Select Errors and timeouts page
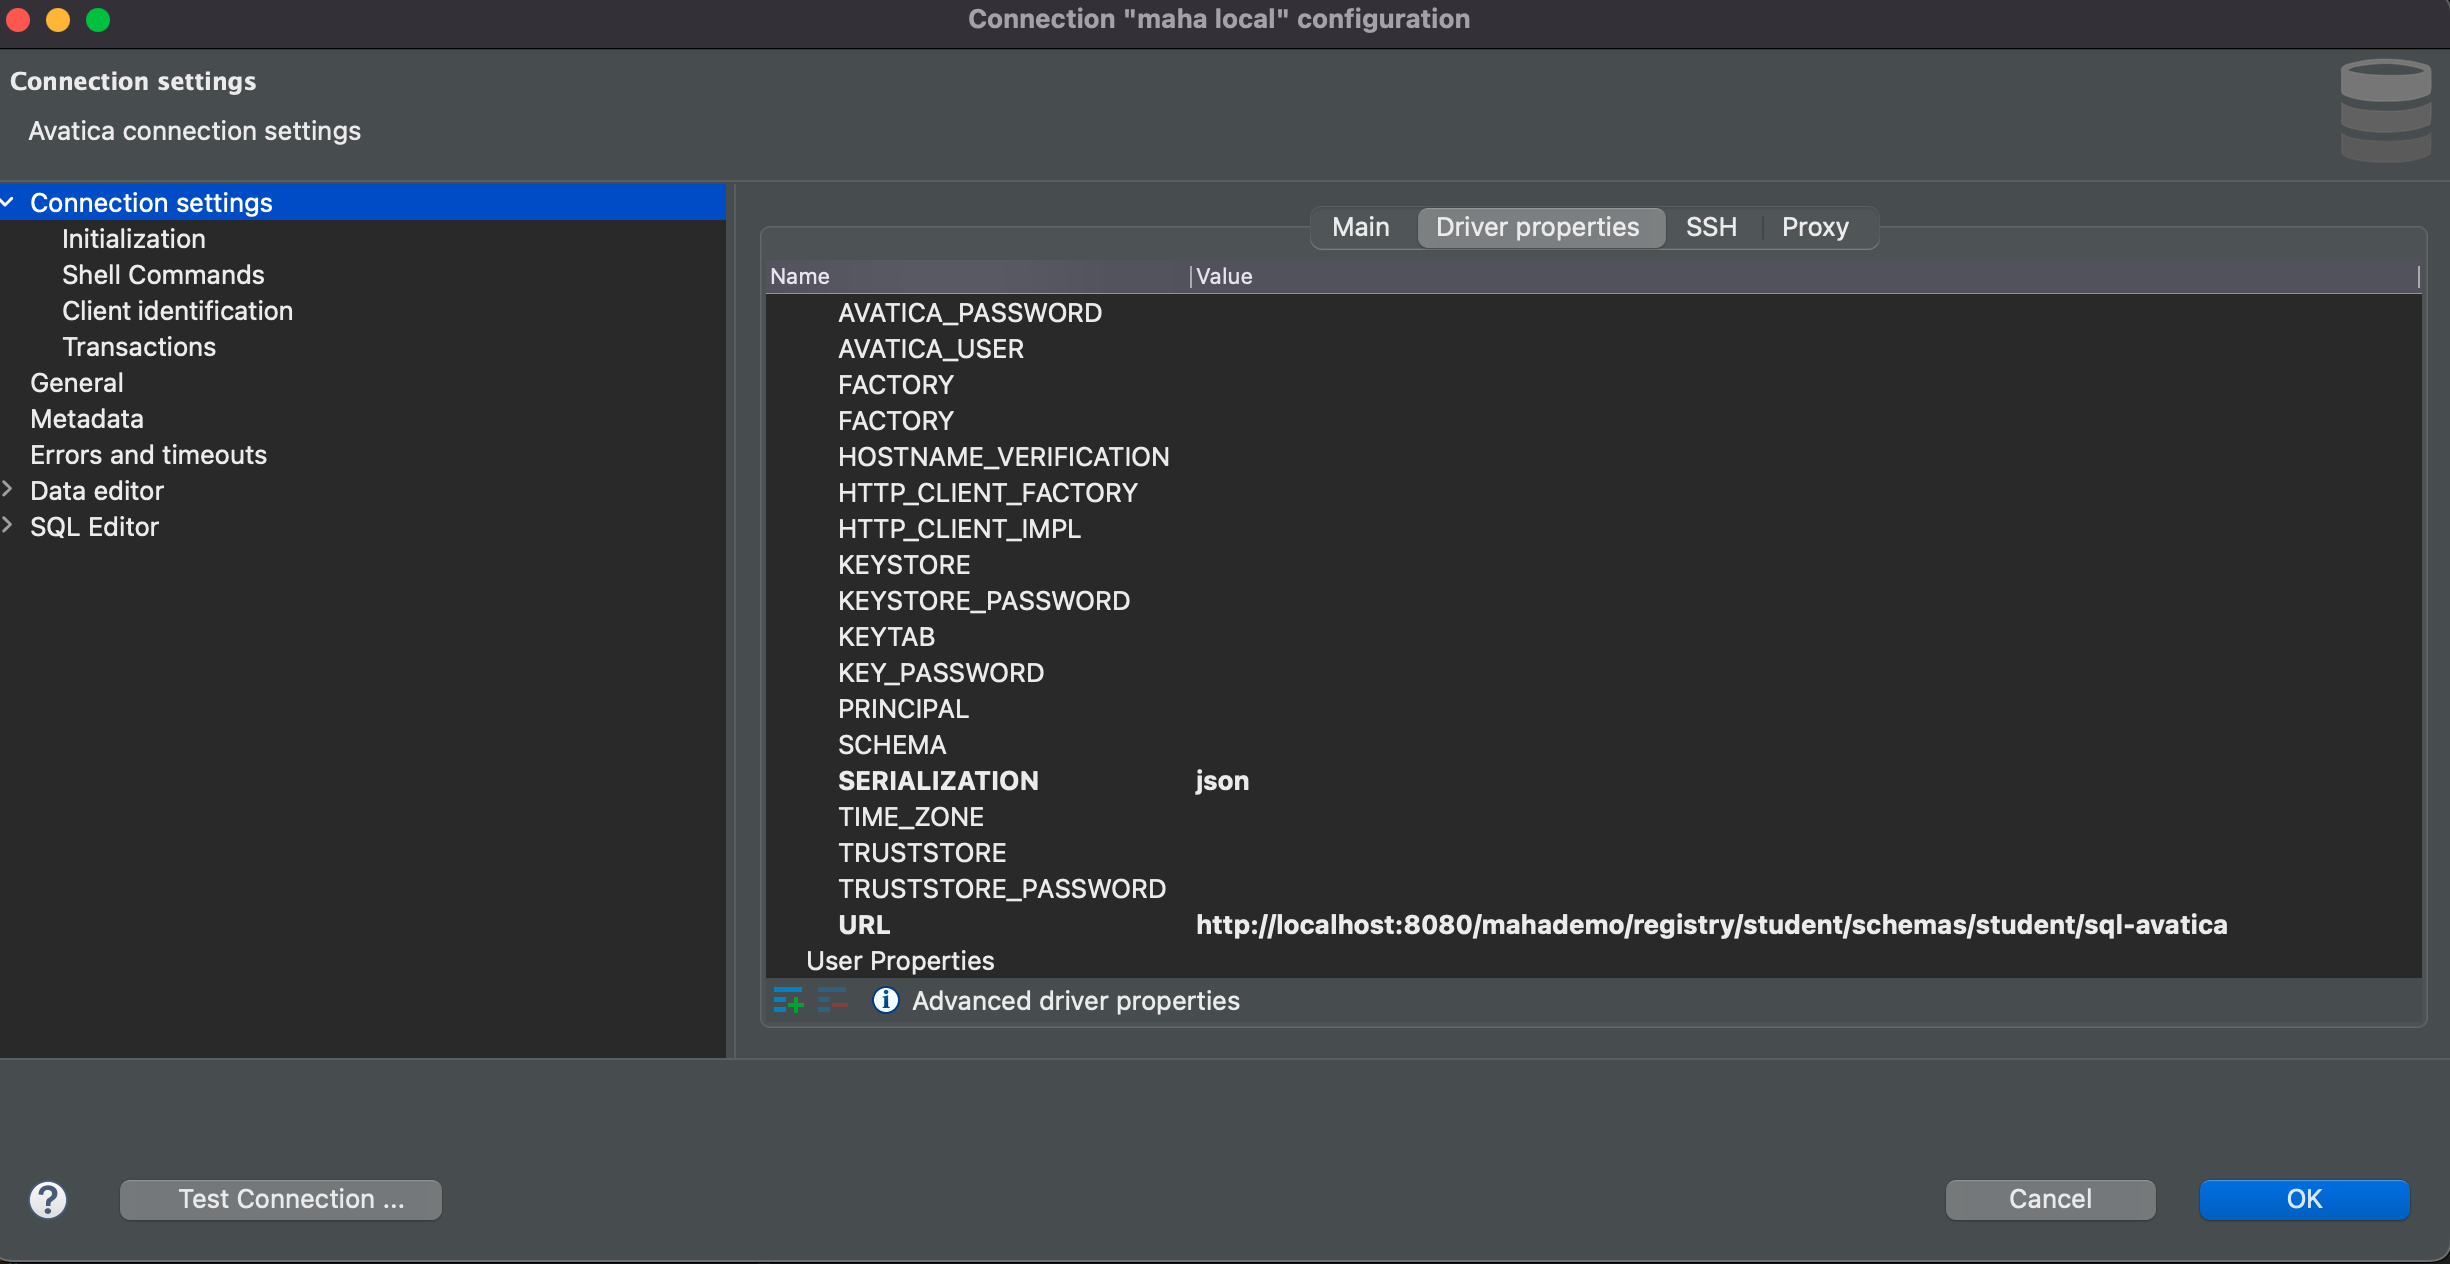The width and height of the screenshot is (2450, 1264). click(149, 455)
